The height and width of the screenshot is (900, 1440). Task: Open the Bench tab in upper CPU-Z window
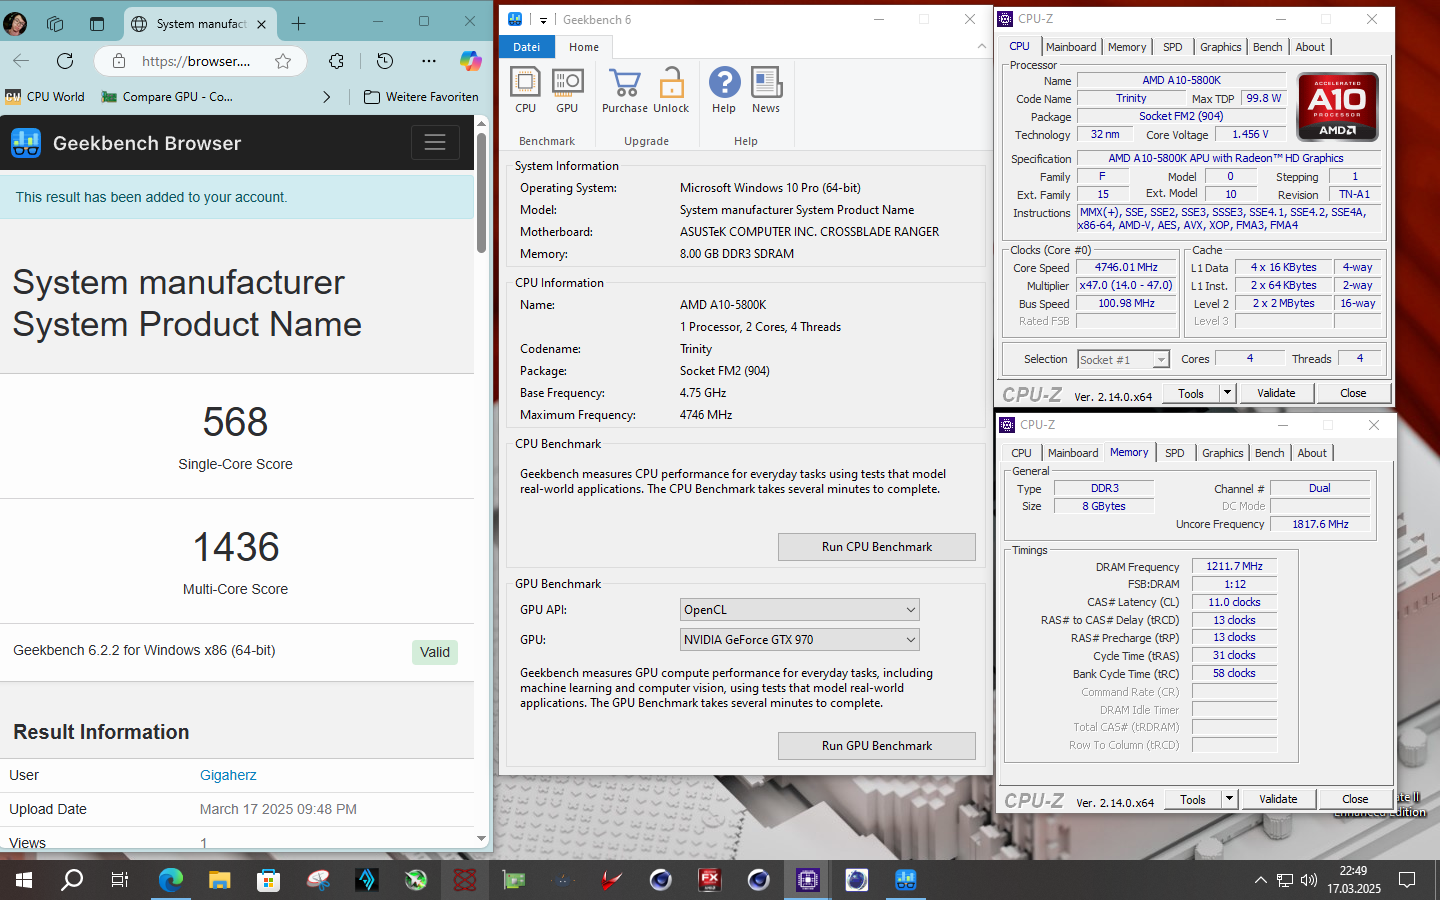point(1267,47)
